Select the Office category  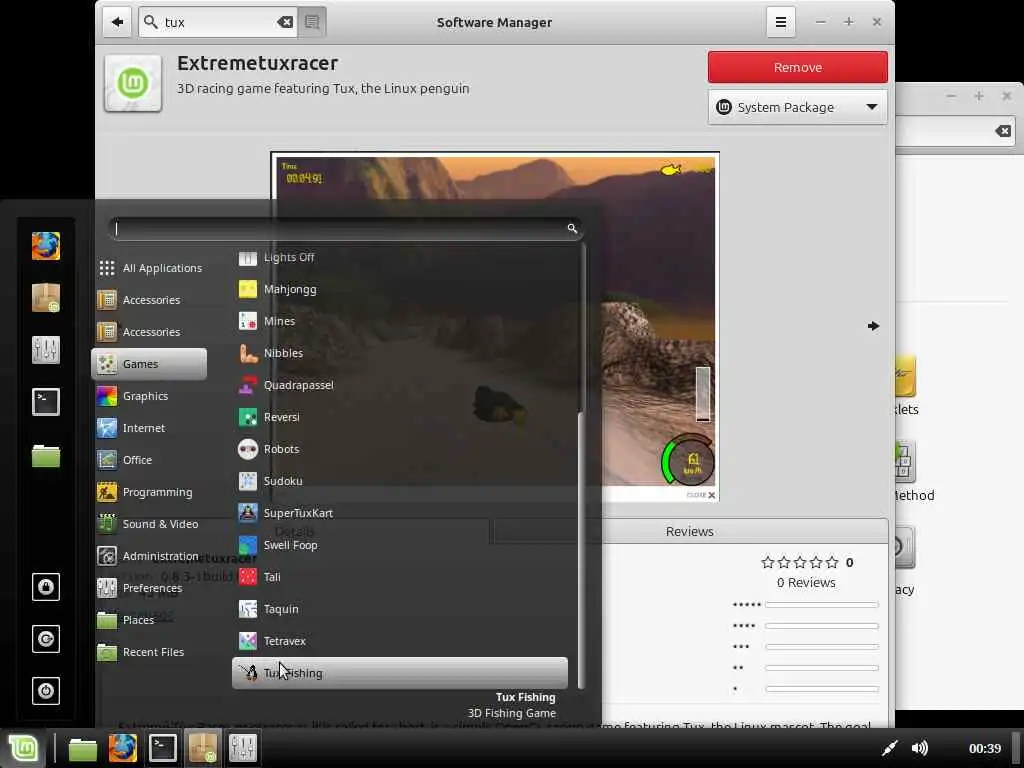coord(150,460)
